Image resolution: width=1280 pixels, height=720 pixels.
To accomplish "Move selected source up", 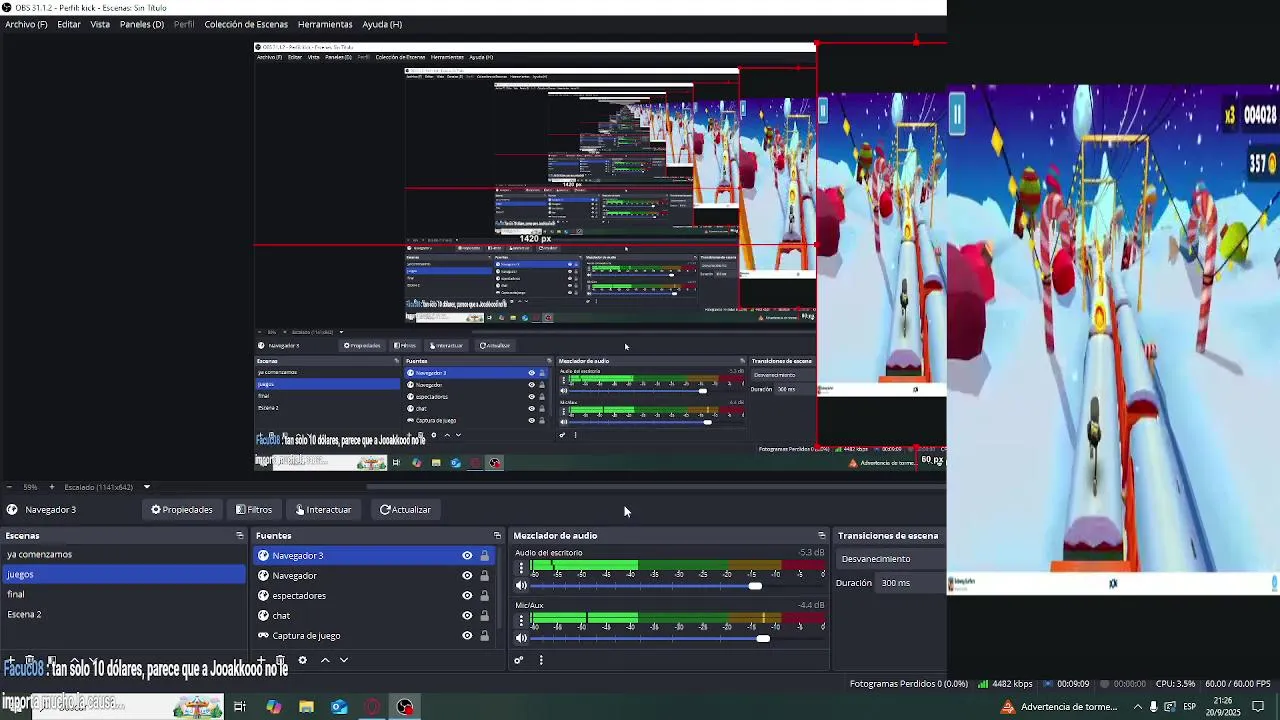I will pos(325,660).
